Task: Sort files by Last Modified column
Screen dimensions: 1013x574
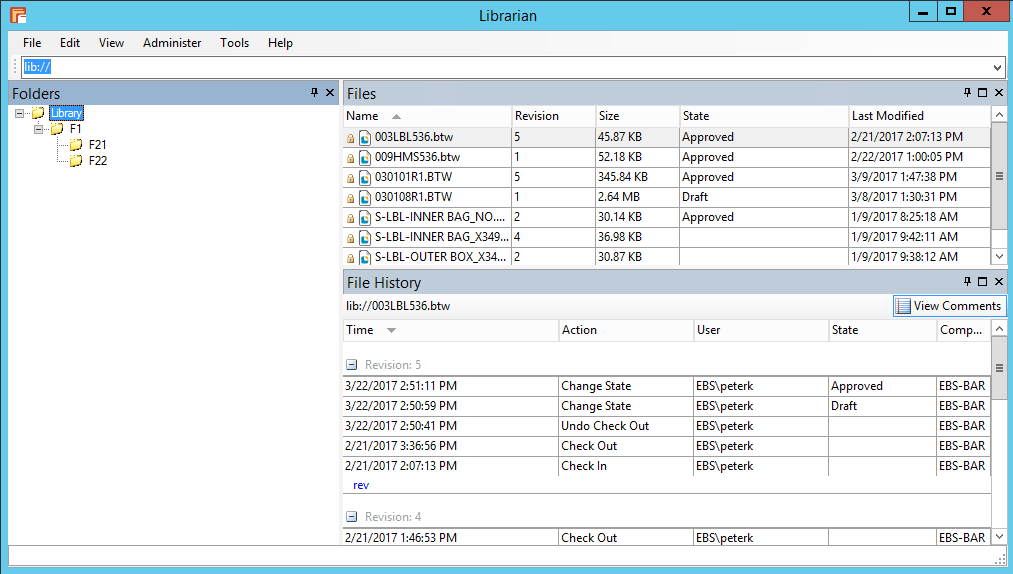Action: (x=919, y=116)
